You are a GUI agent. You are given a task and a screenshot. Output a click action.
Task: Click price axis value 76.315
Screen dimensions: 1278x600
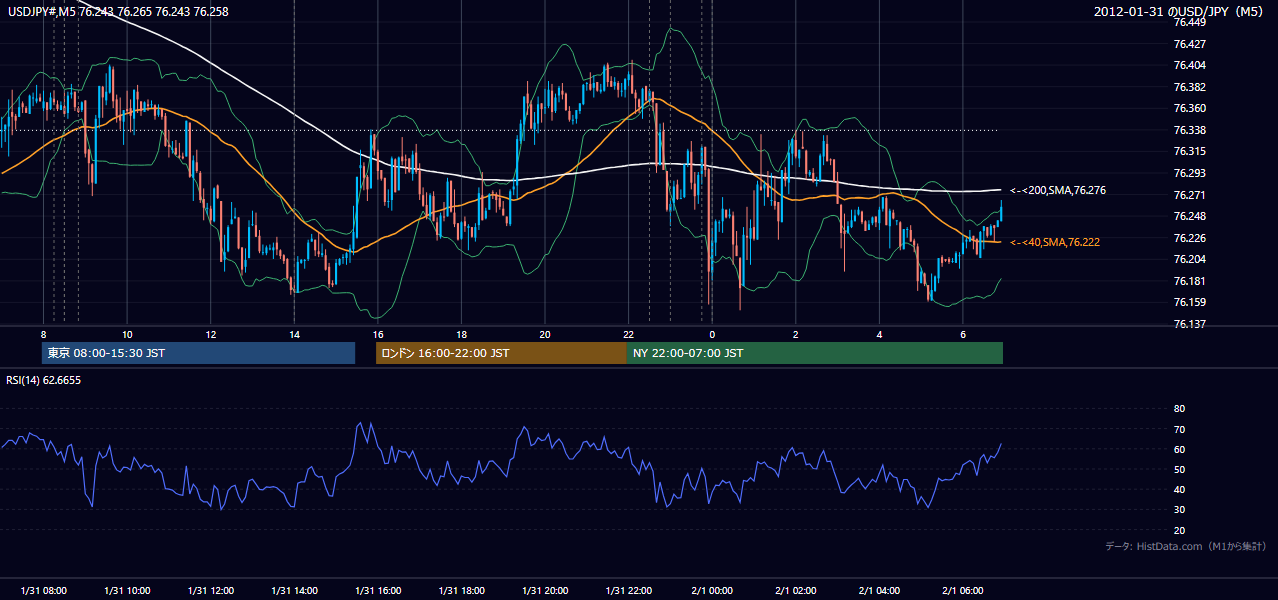[x=1189, y=151]
